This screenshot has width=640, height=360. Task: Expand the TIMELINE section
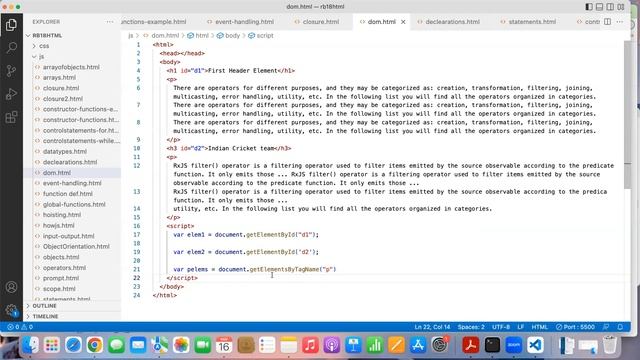point(45,316)
